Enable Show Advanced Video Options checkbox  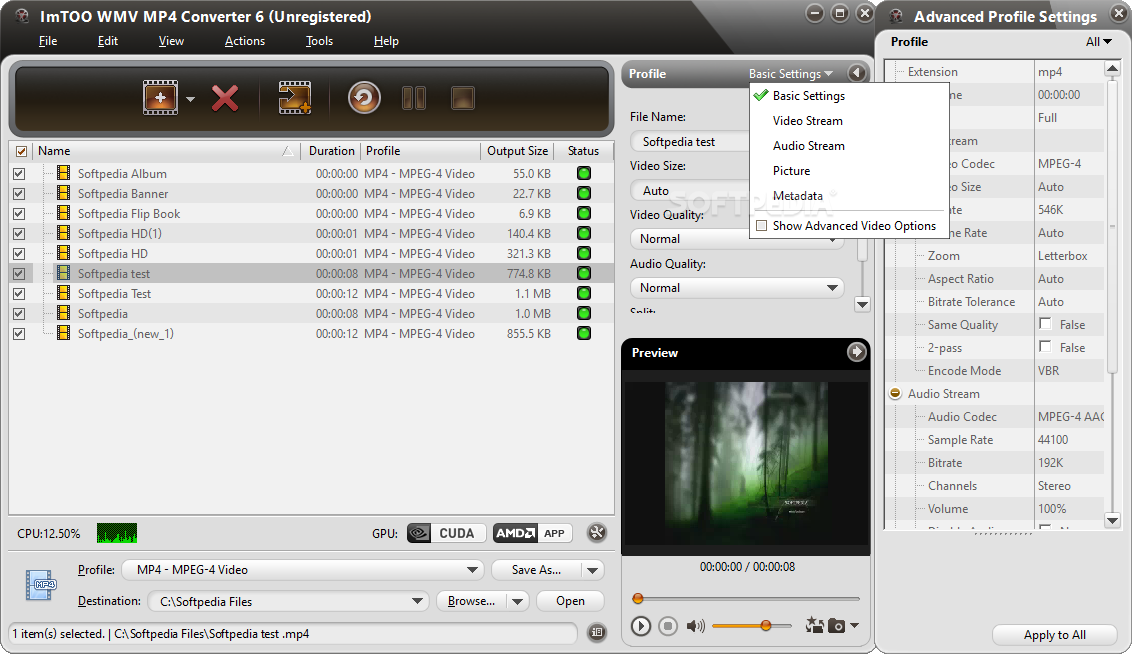[761, 226]
